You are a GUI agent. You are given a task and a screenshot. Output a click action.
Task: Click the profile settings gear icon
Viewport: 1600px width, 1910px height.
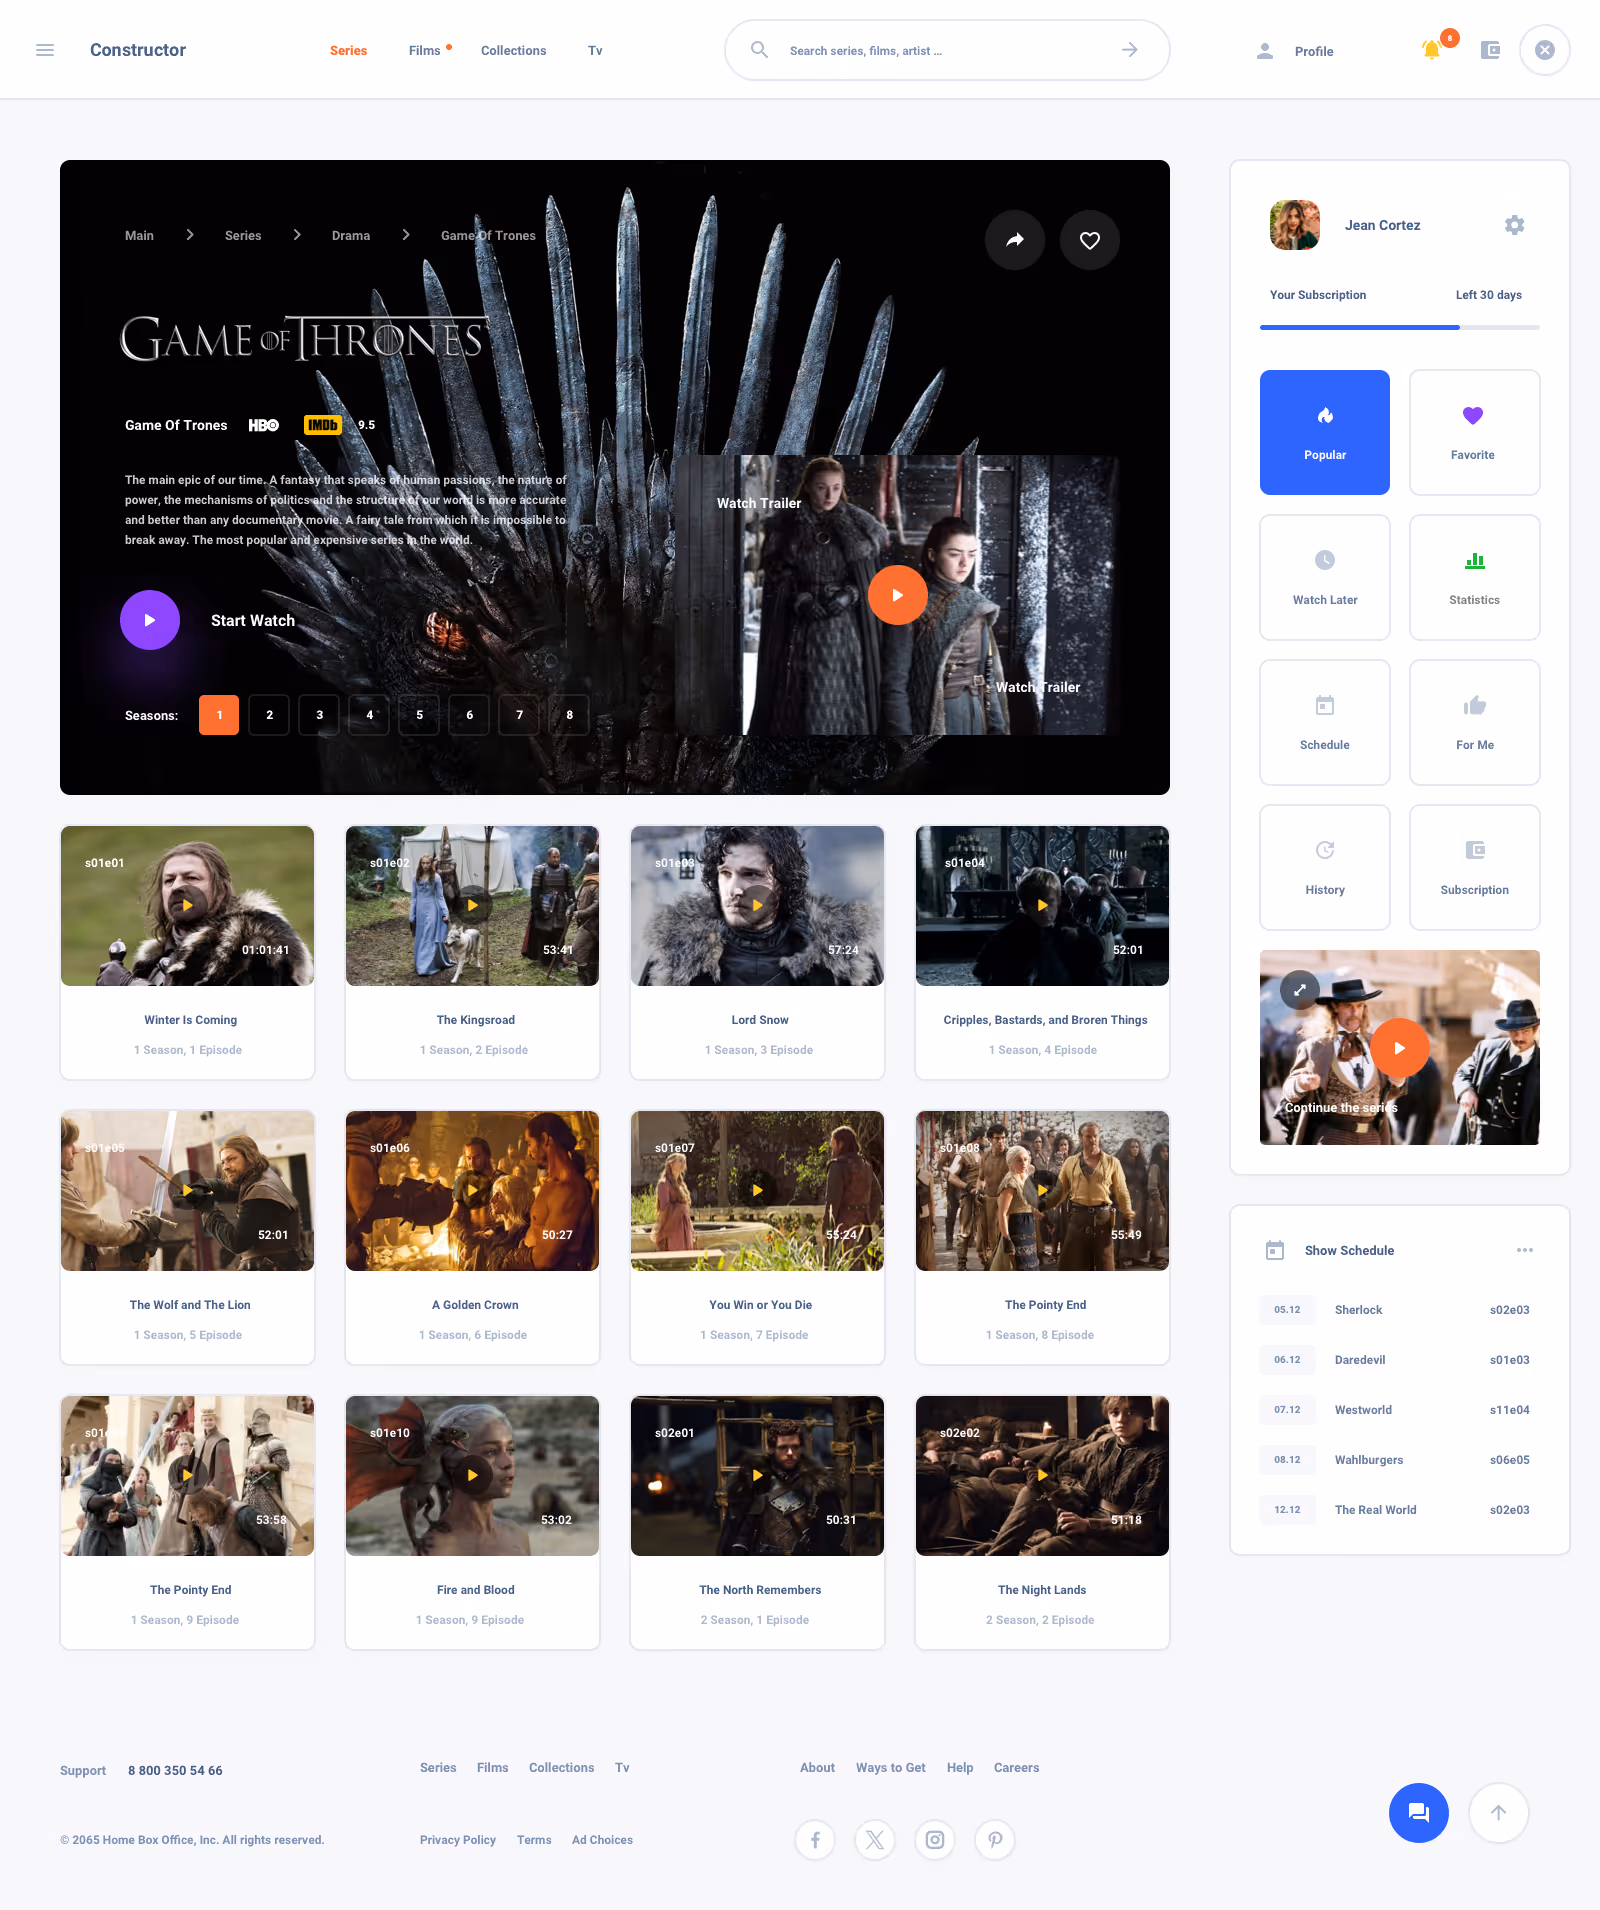pyautogui.click(x=1514, y=225)
